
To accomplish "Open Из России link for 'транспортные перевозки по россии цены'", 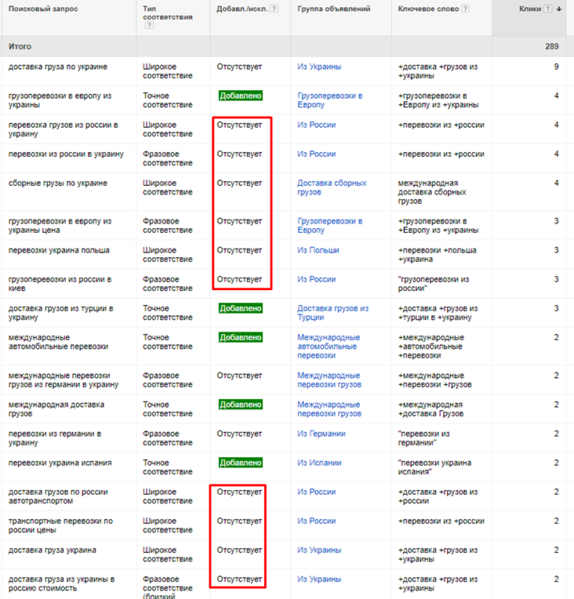I will click(317, 521).
